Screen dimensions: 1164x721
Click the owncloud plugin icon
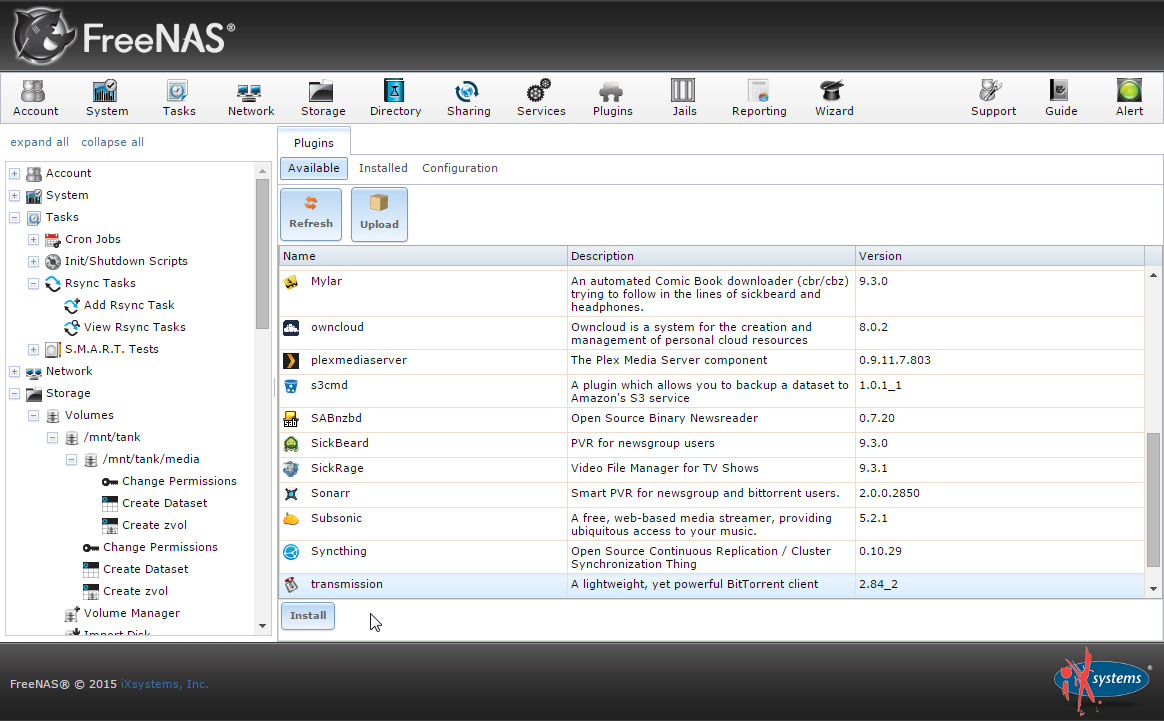click(x=291, y=327)
